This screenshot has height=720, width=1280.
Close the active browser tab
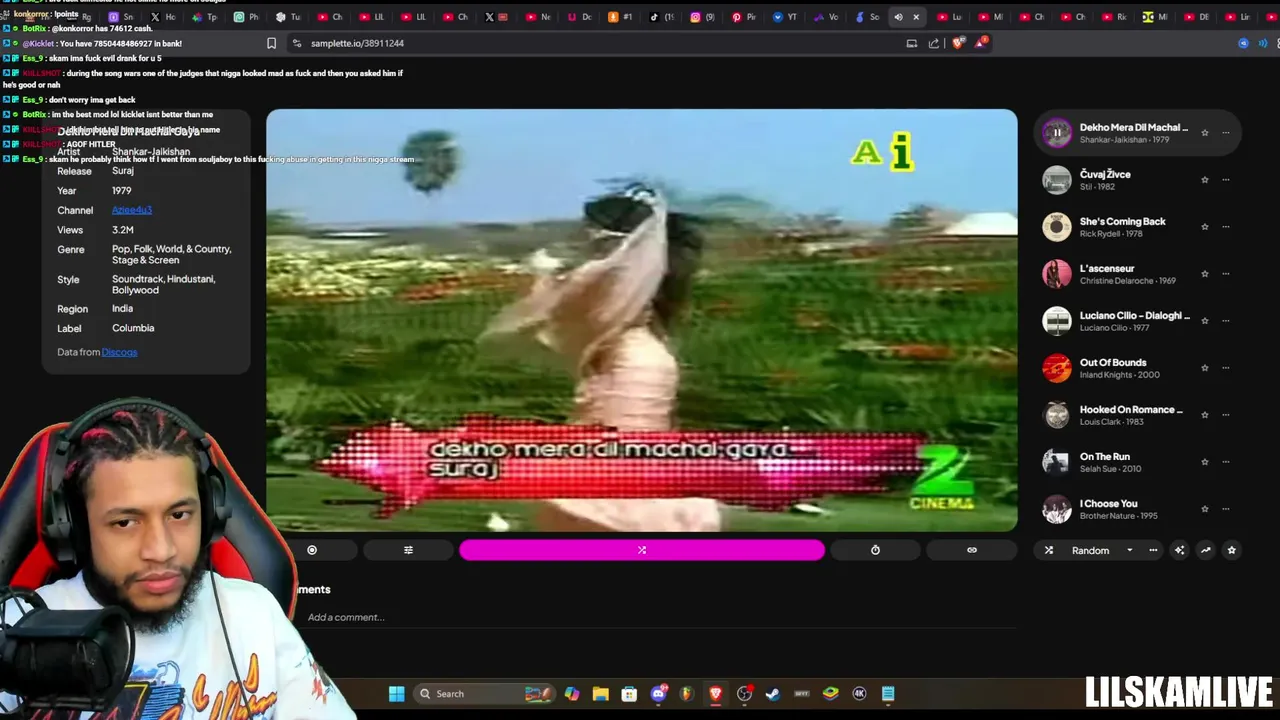916,17
